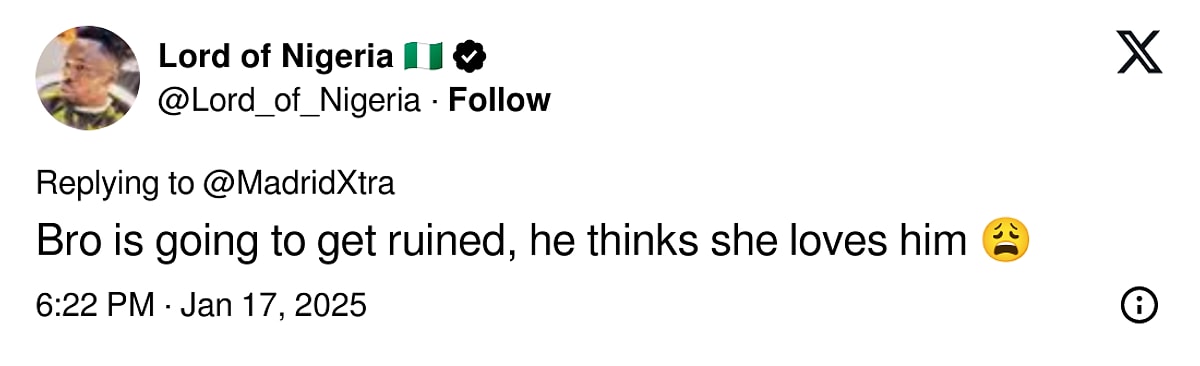This screenshot has height=366, width=1200.
Task: Click the tweet text starting with 'Bro is going'
Action: pyautogui.click(x=532, y=242)
